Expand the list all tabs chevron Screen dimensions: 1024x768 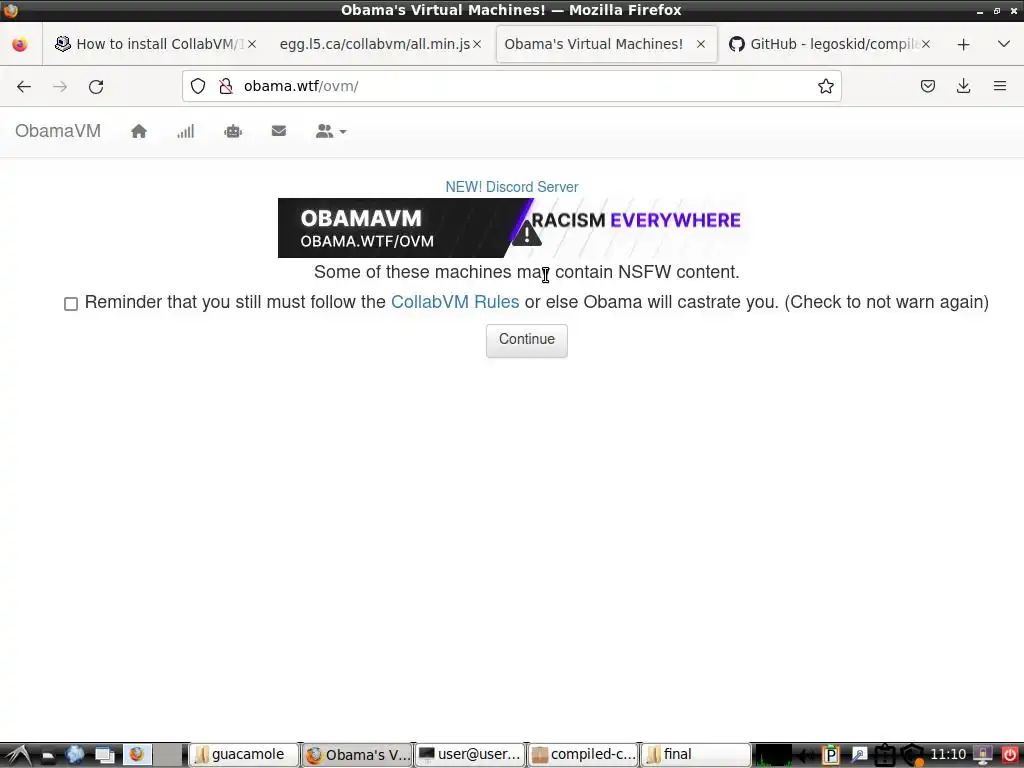point(1004,44)
